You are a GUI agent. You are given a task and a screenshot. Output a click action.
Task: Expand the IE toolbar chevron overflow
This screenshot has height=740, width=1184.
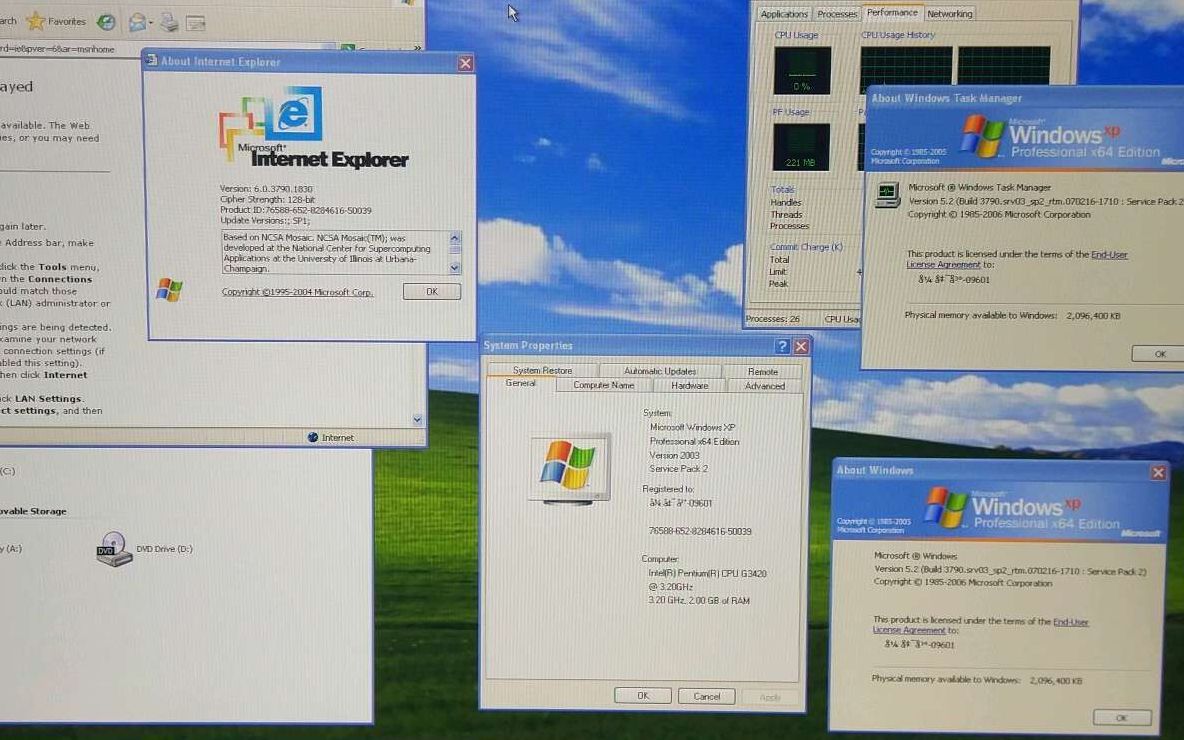(x=417, y=48)
